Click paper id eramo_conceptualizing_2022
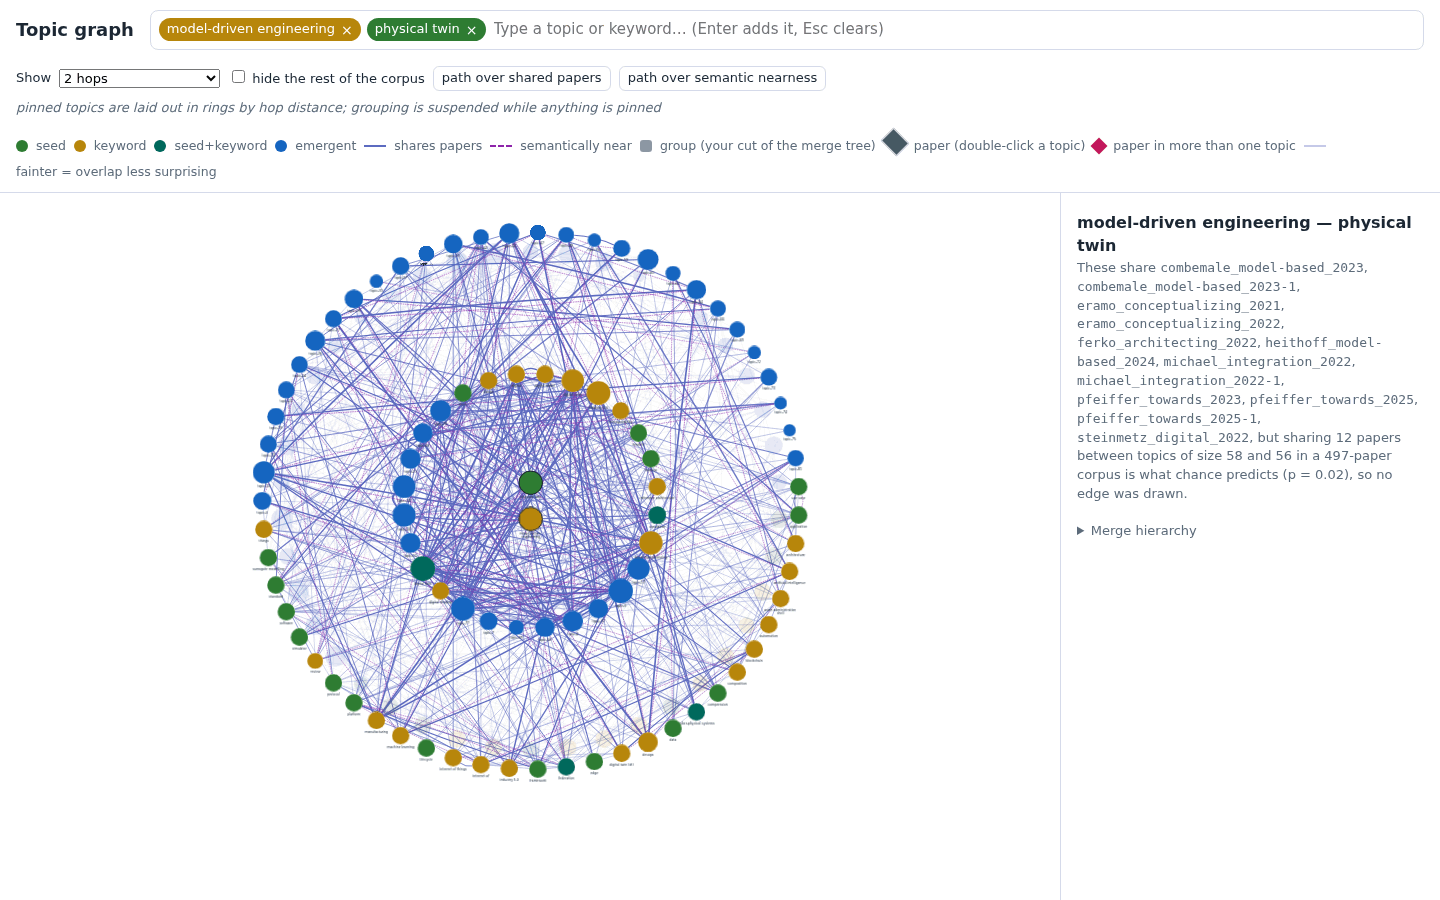This screenshot has height=900, width=1440. (x=1179, y=324)
